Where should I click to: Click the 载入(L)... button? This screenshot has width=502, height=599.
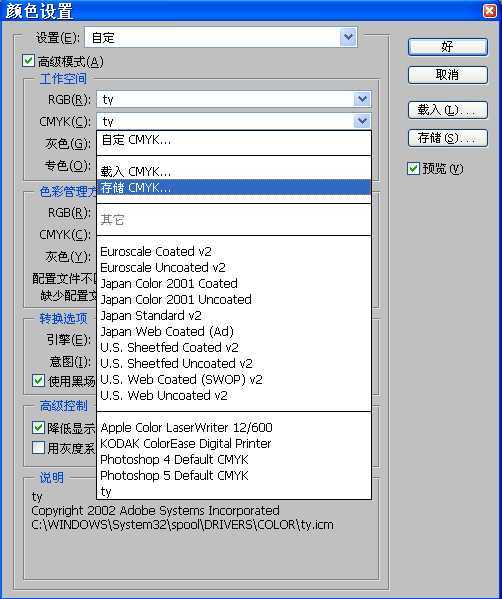pos(447,110)
